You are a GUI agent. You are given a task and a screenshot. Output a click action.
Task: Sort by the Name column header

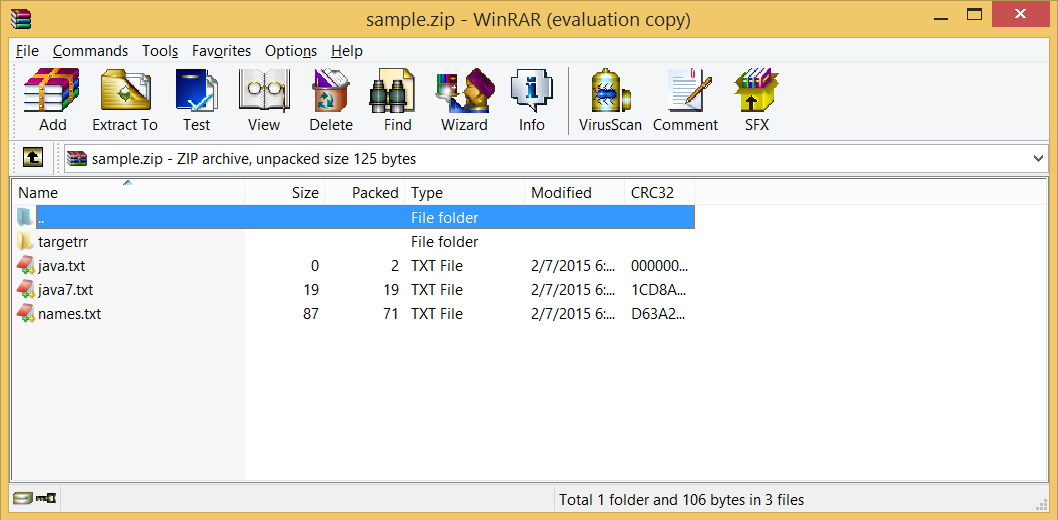click(128, 192)
